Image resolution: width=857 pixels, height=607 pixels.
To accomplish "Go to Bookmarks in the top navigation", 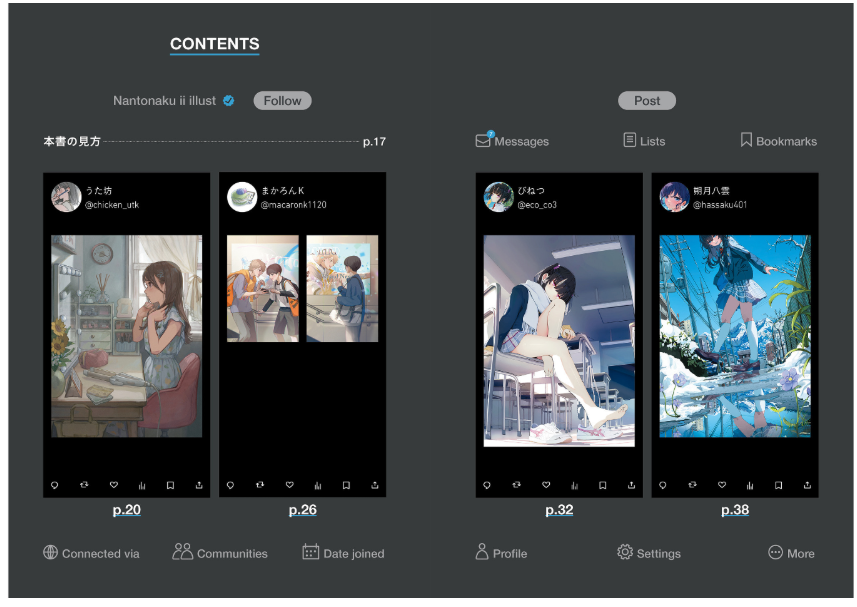I will [x=778, y=141].
